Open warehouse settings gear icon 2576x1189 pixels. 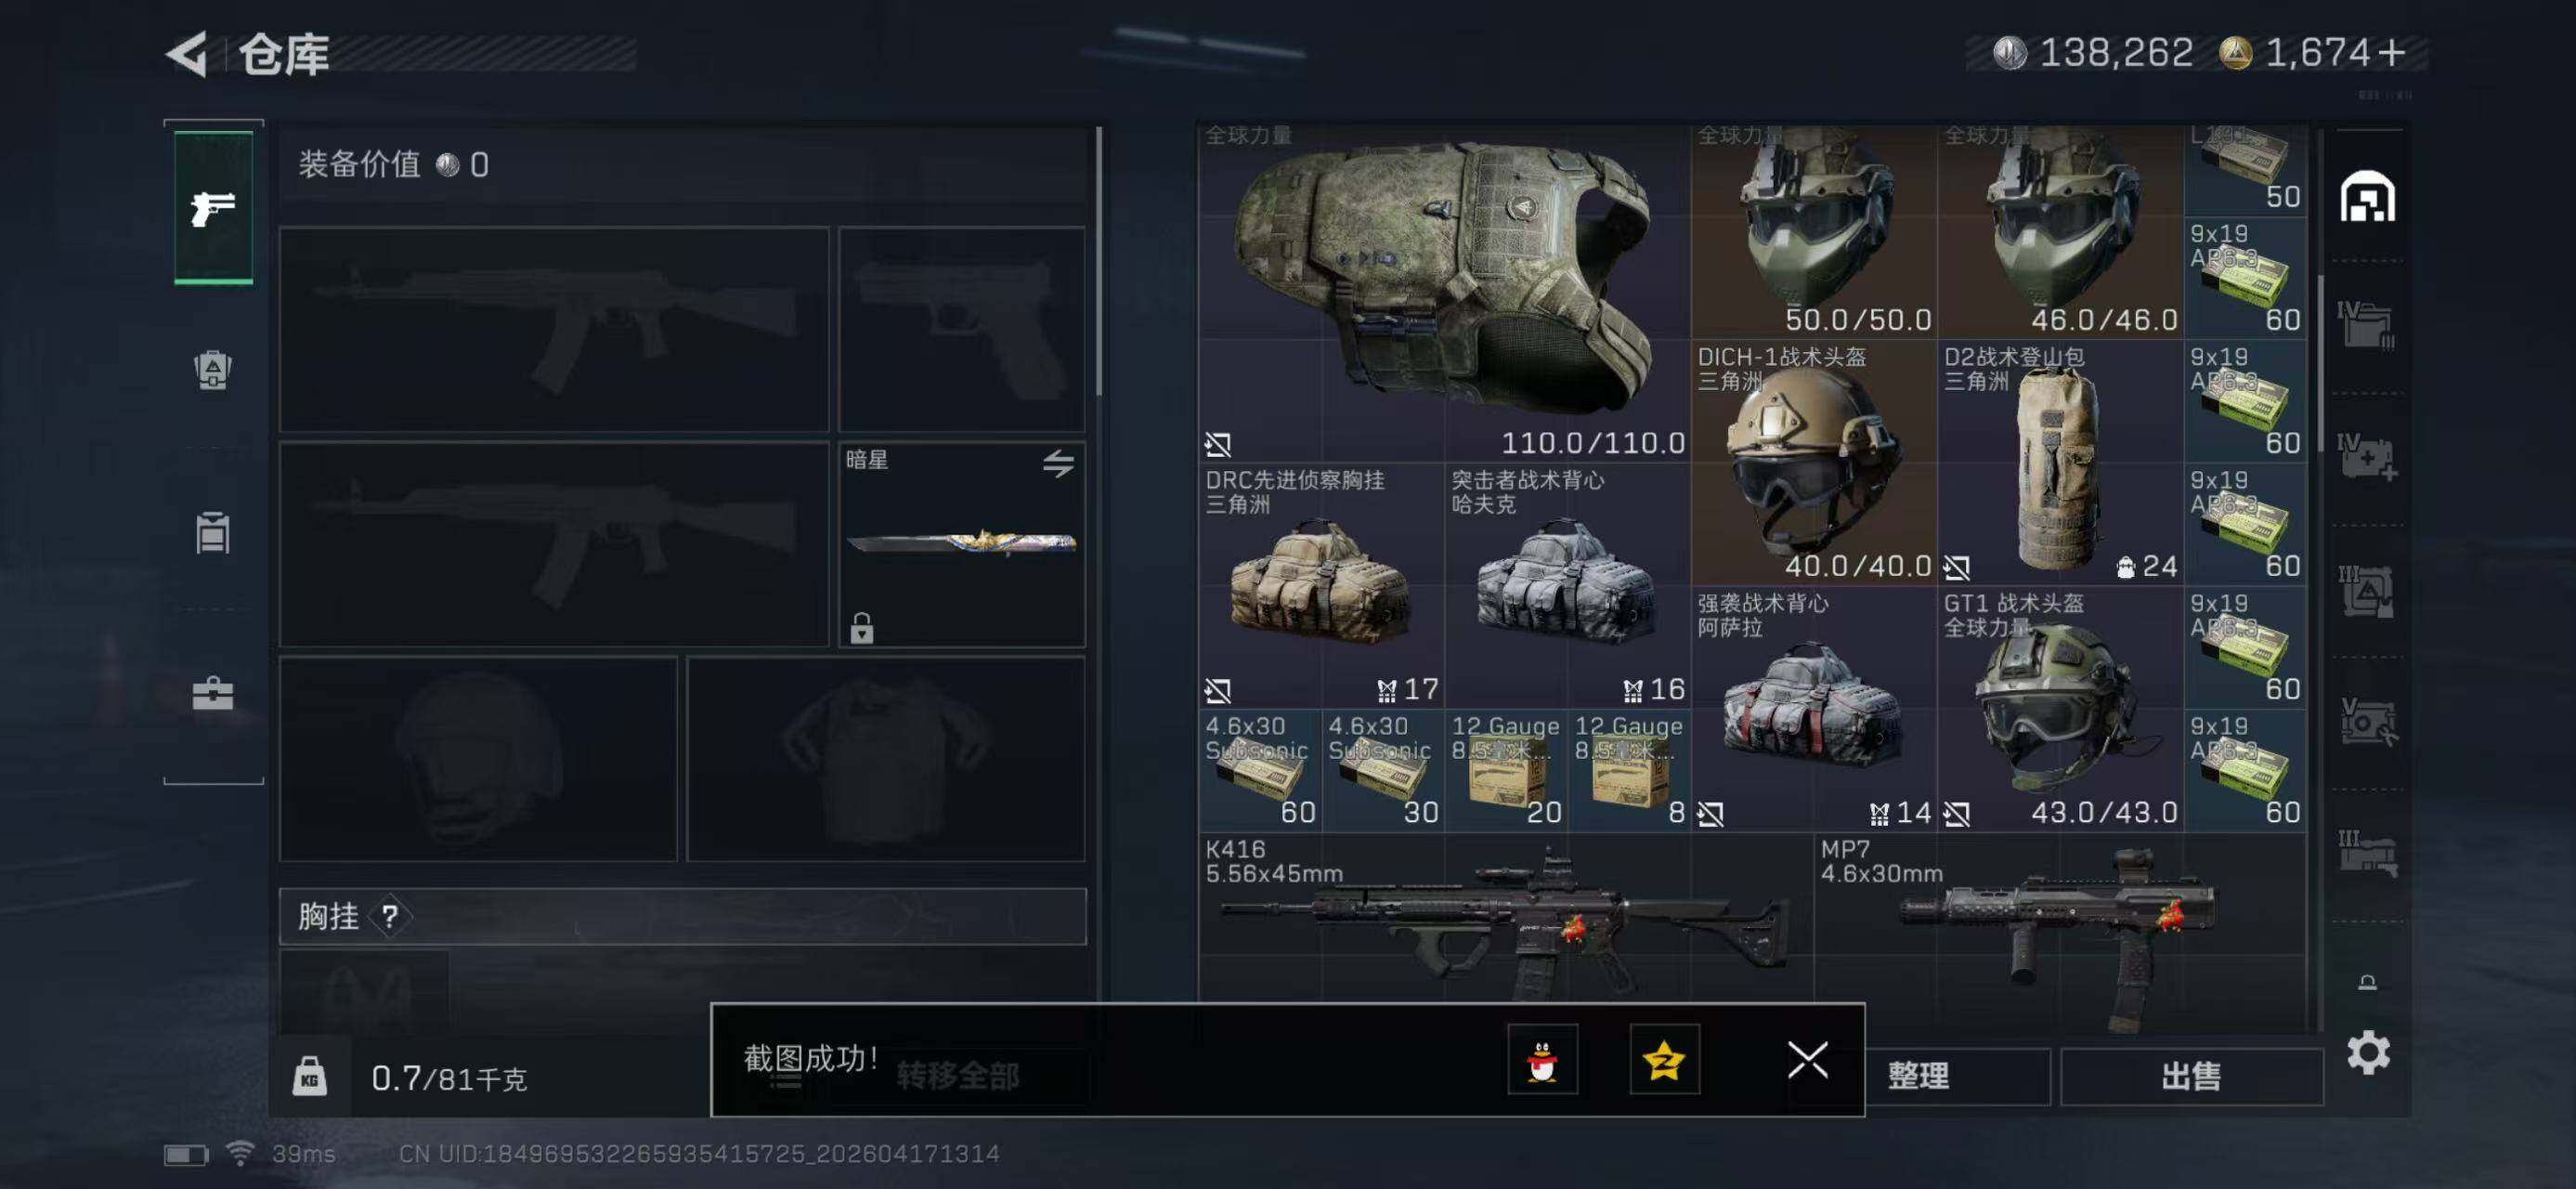2368,1052
